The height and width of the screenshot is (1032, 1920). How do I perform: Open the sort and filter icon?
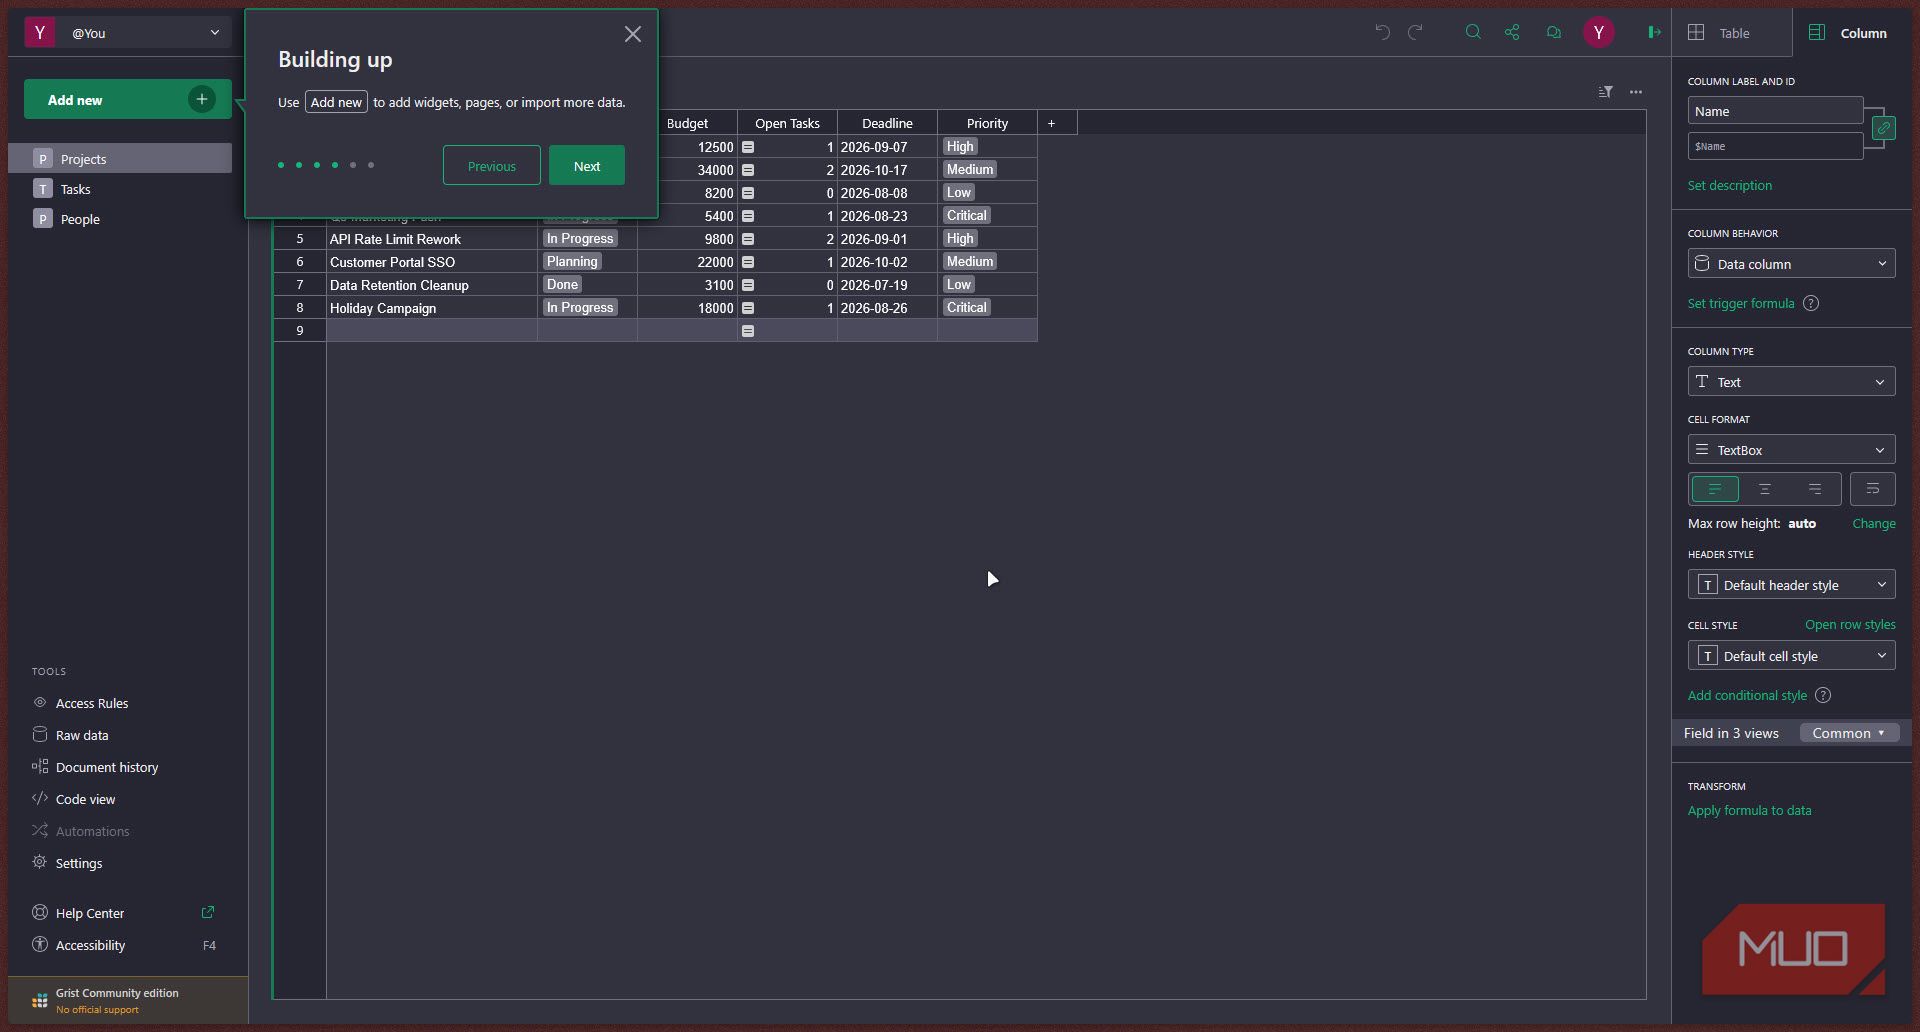1605,92
